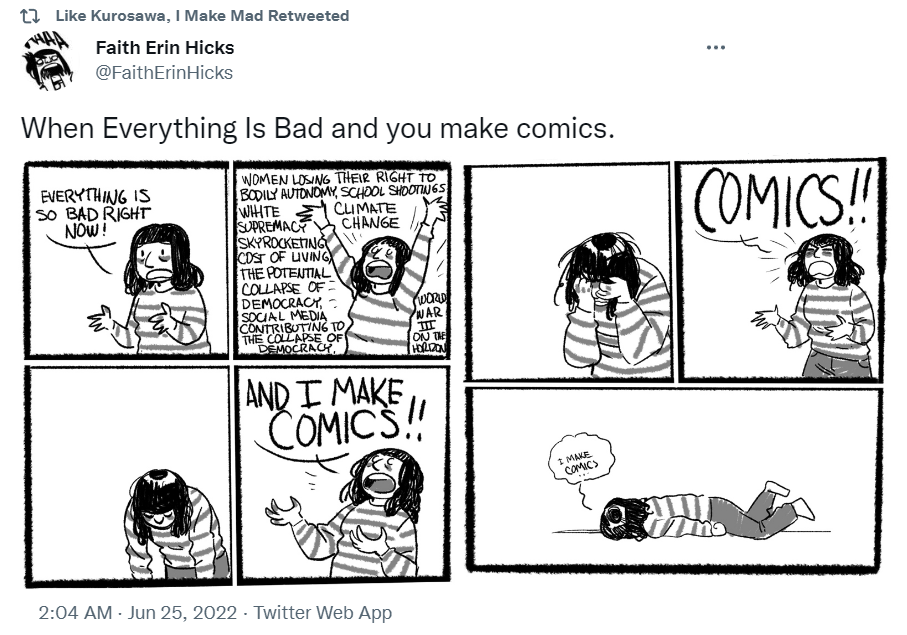This screenshot has height=635, width=907.
Task: View the panel of the character covering her face
Action: click(570, 272)
